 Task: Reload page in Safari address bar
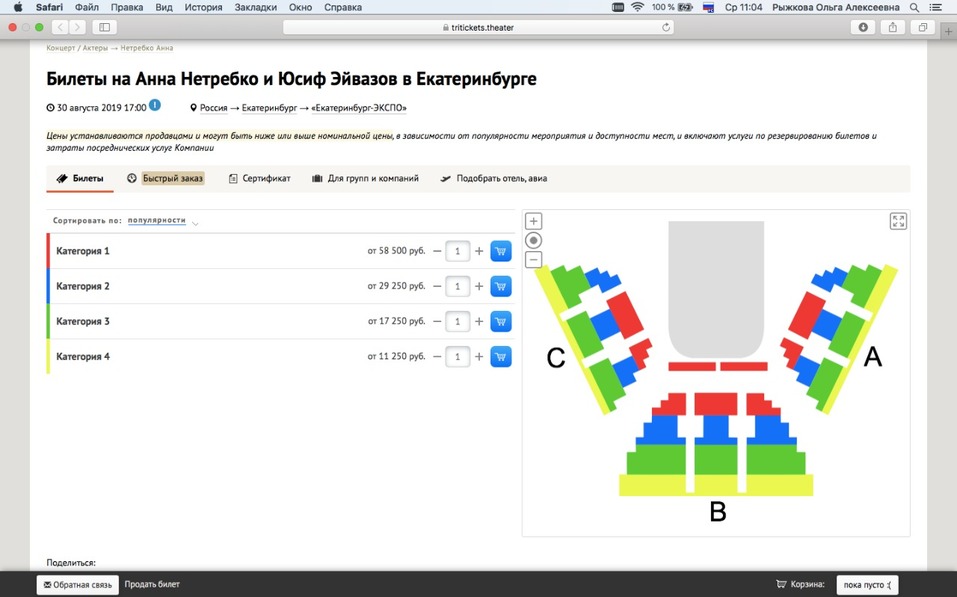pos(666,27)
